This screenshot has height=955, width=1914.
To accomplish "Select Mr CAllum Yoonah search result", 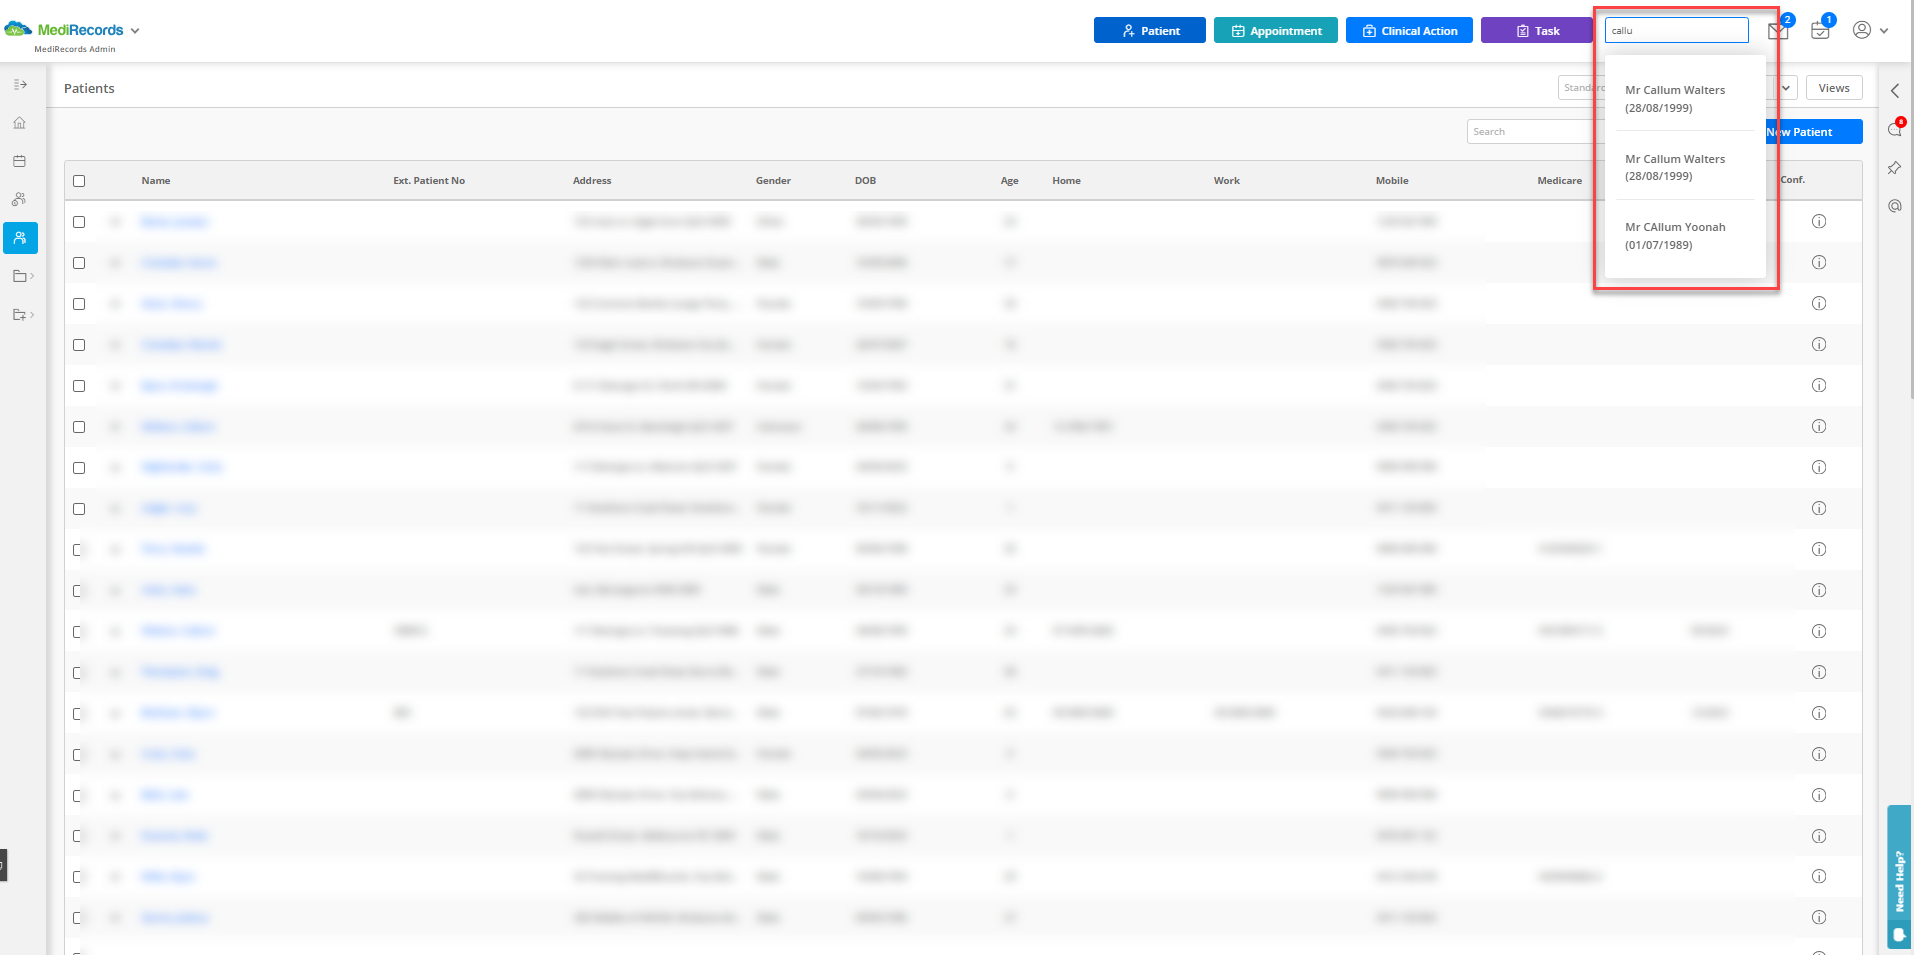I will [x=1685, y=236].
